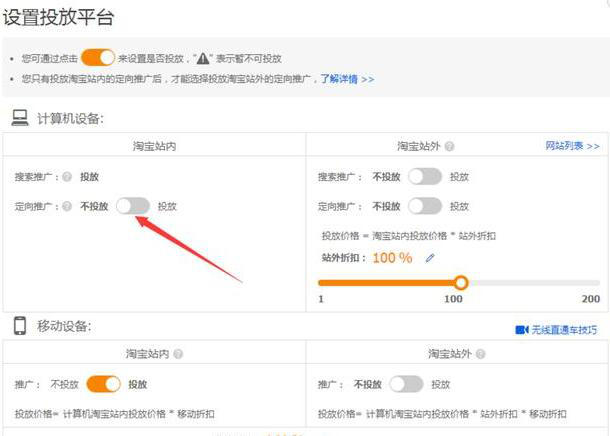Click help icon beside computer 淘宝站外 header
This screenshot has width=610, height=436.
tap(449, 147)
